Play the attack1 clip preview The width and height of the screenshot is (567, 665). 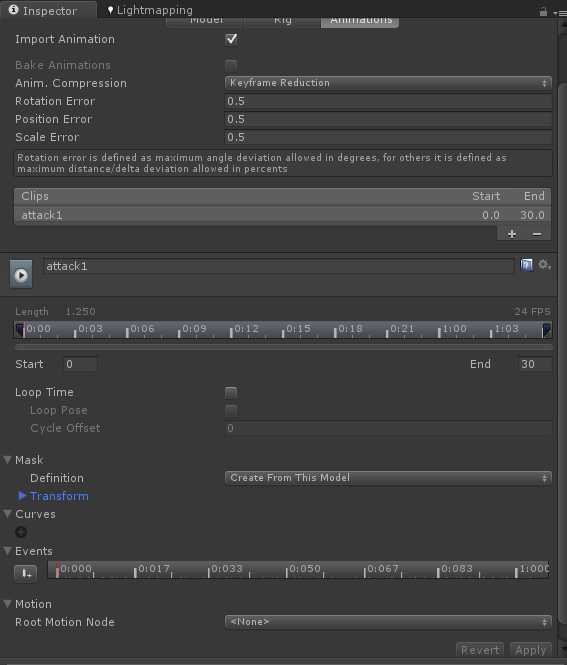click(x=21, y=275)
